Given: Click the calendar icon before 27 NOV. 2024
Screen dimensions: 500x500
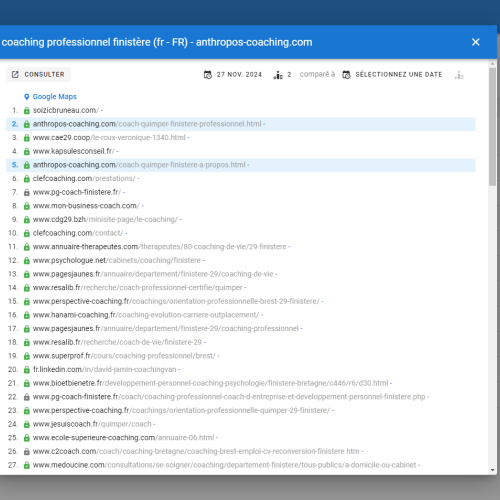Looking at the screenshot, I should click(208, 75).
